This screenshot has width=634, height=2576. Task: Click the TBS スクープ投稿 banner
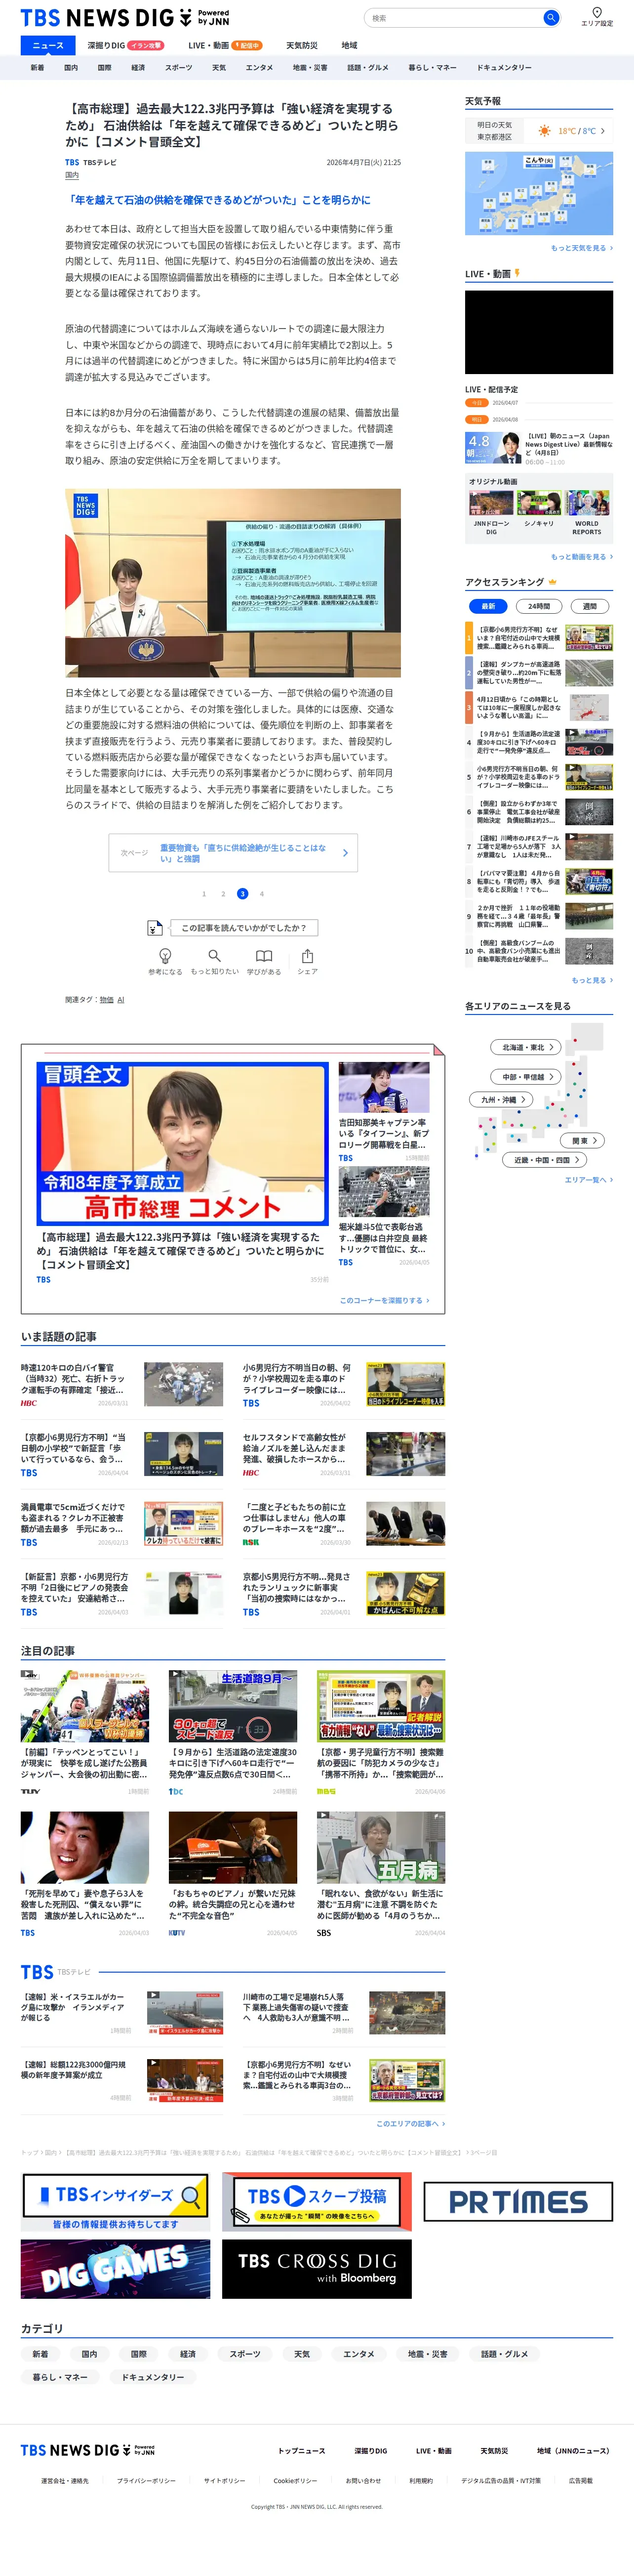click(x=316, y=2202)
